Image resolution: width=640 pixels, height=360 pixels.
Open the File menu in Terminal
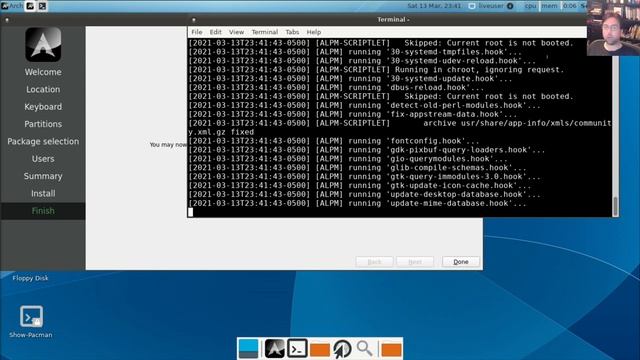click(197, 32)
